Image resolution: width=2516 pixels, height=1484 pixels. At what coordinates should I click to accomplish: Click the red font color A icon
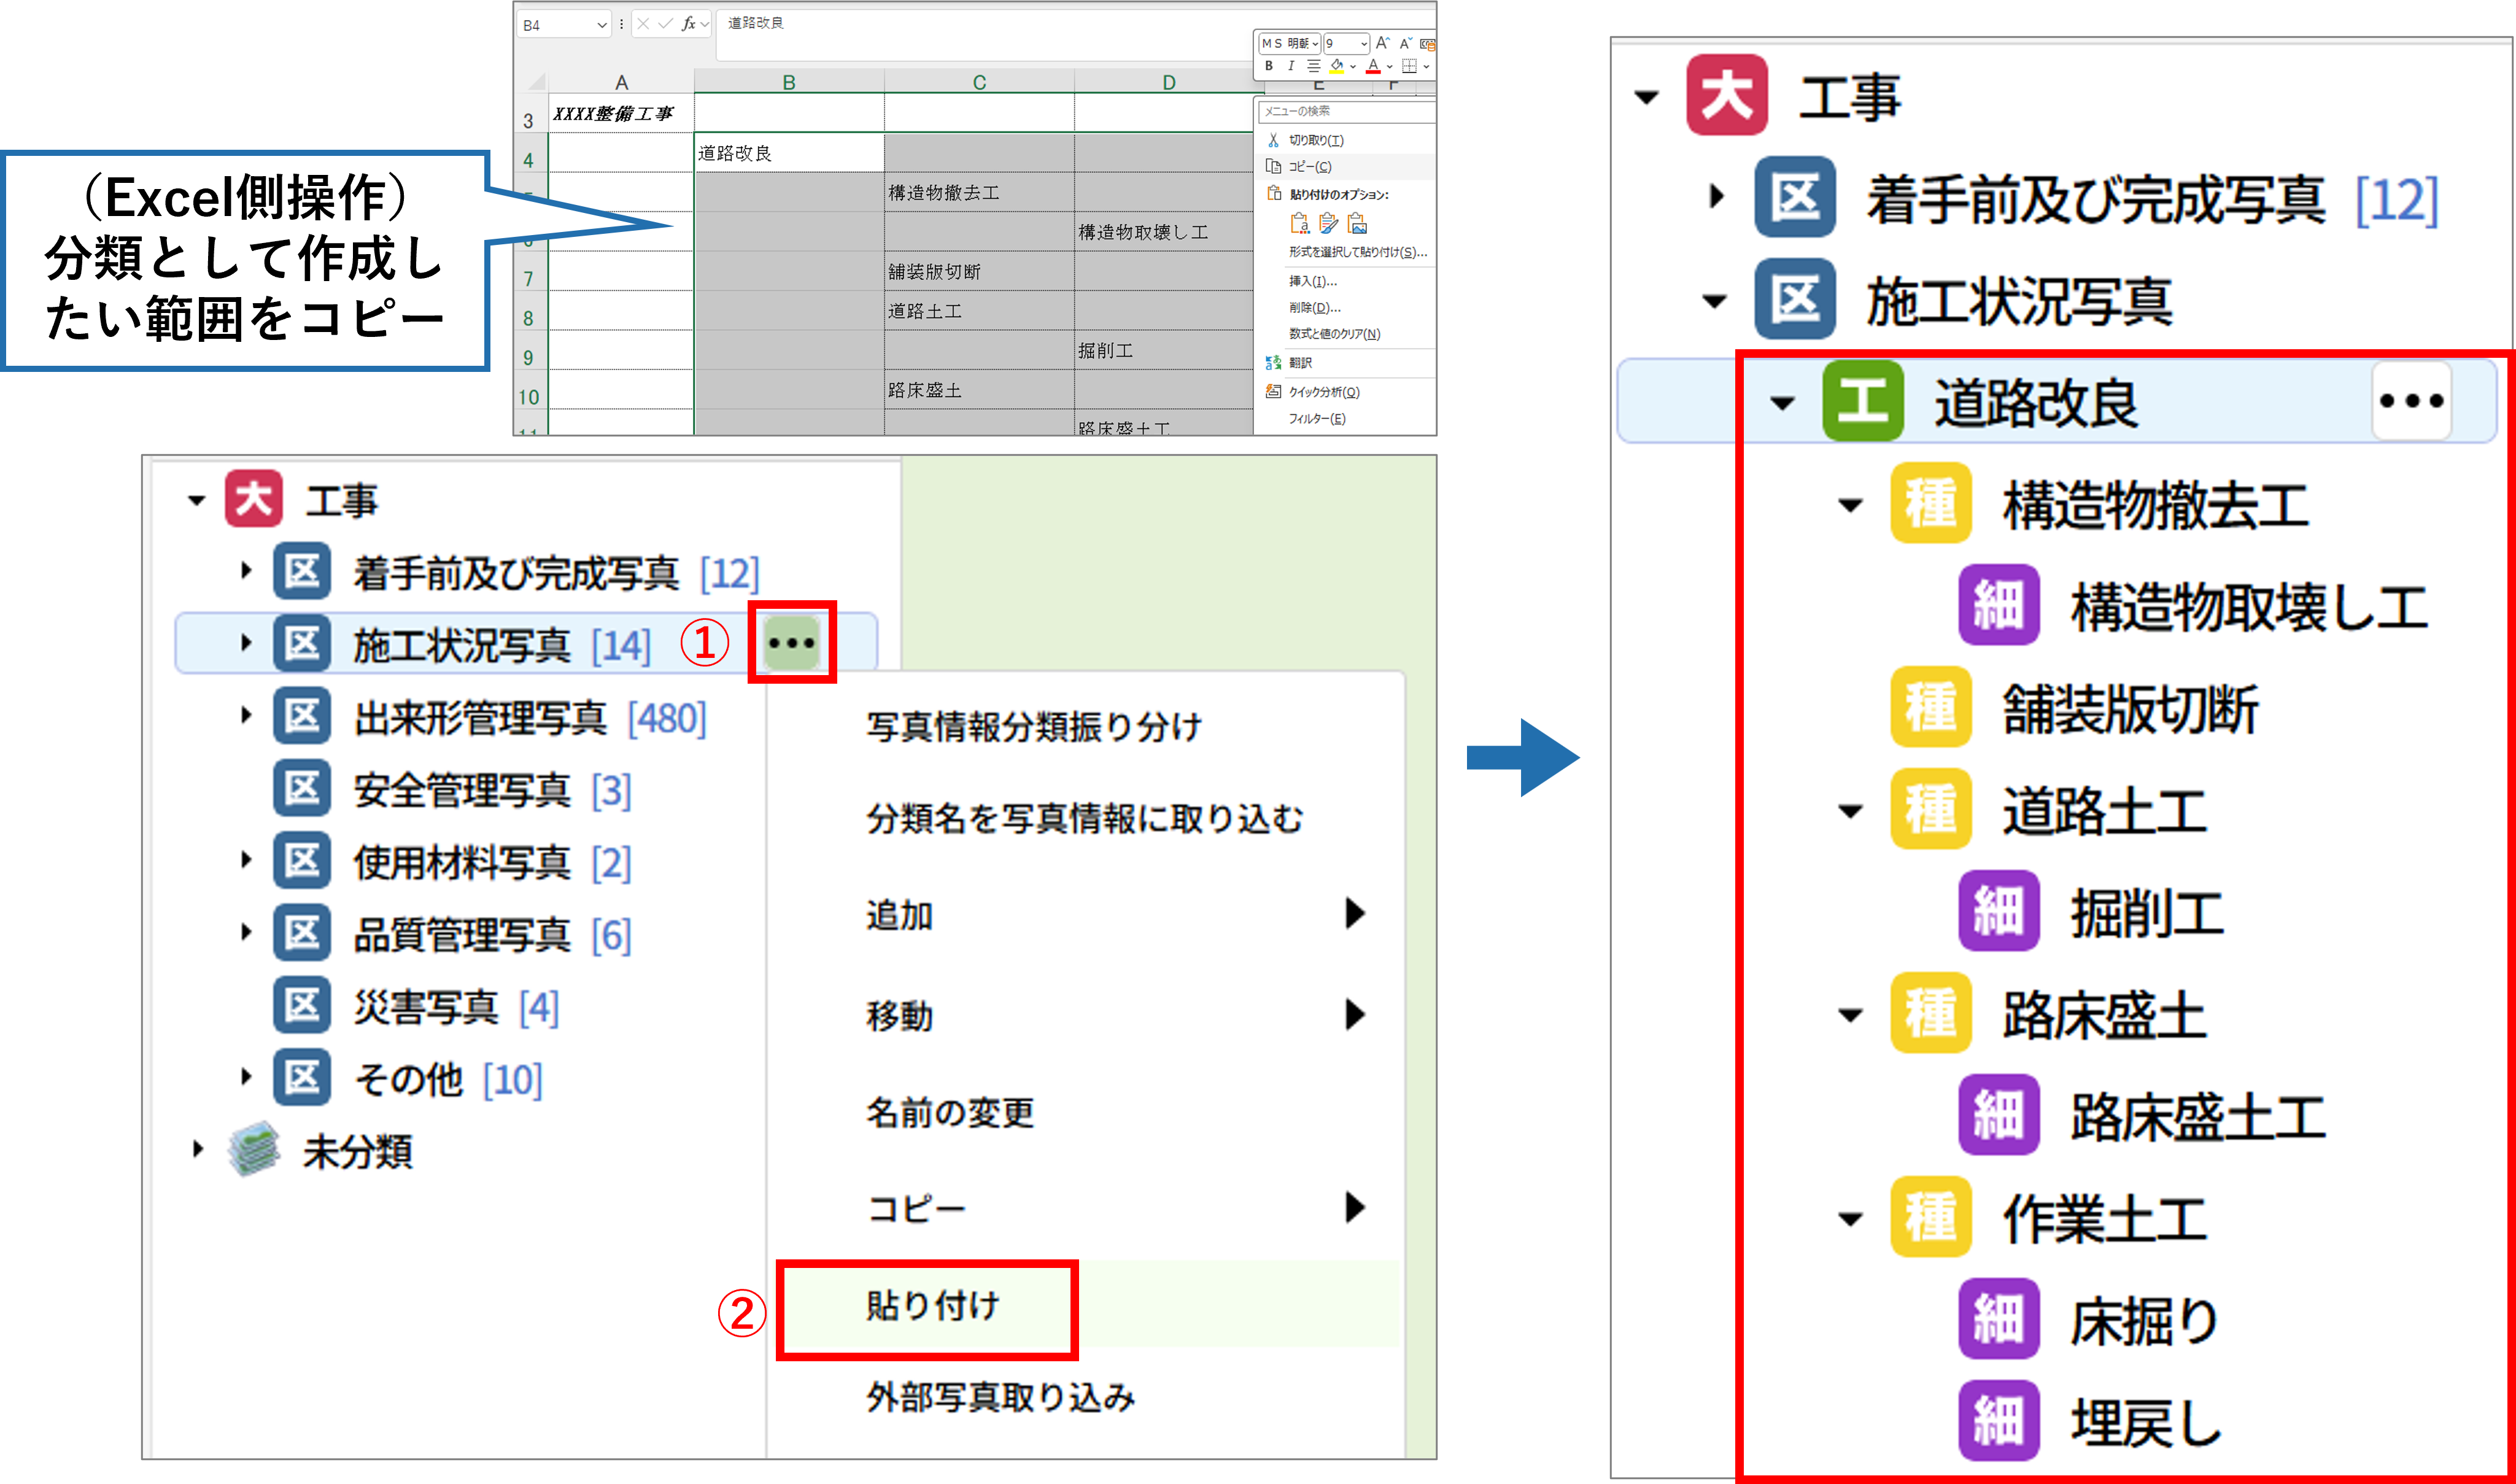point(1373,66)
